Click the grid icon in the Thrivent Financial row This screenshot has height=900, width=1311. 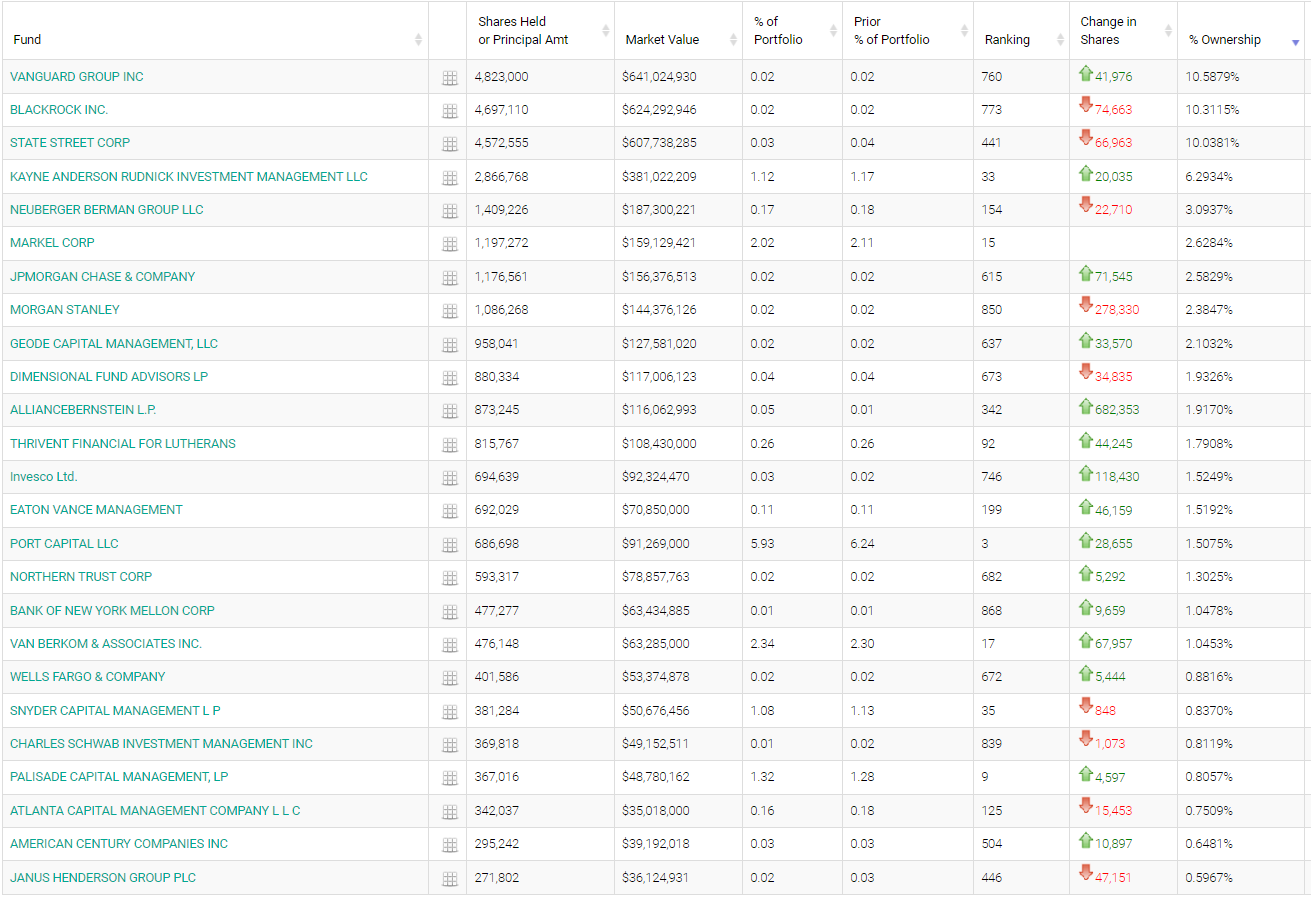click(450, 445)
